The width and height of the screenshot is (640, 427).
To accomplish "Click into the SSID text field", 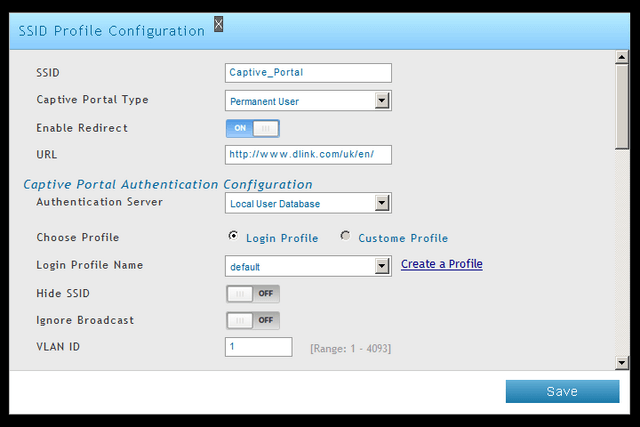I will [x=308, y=73].
